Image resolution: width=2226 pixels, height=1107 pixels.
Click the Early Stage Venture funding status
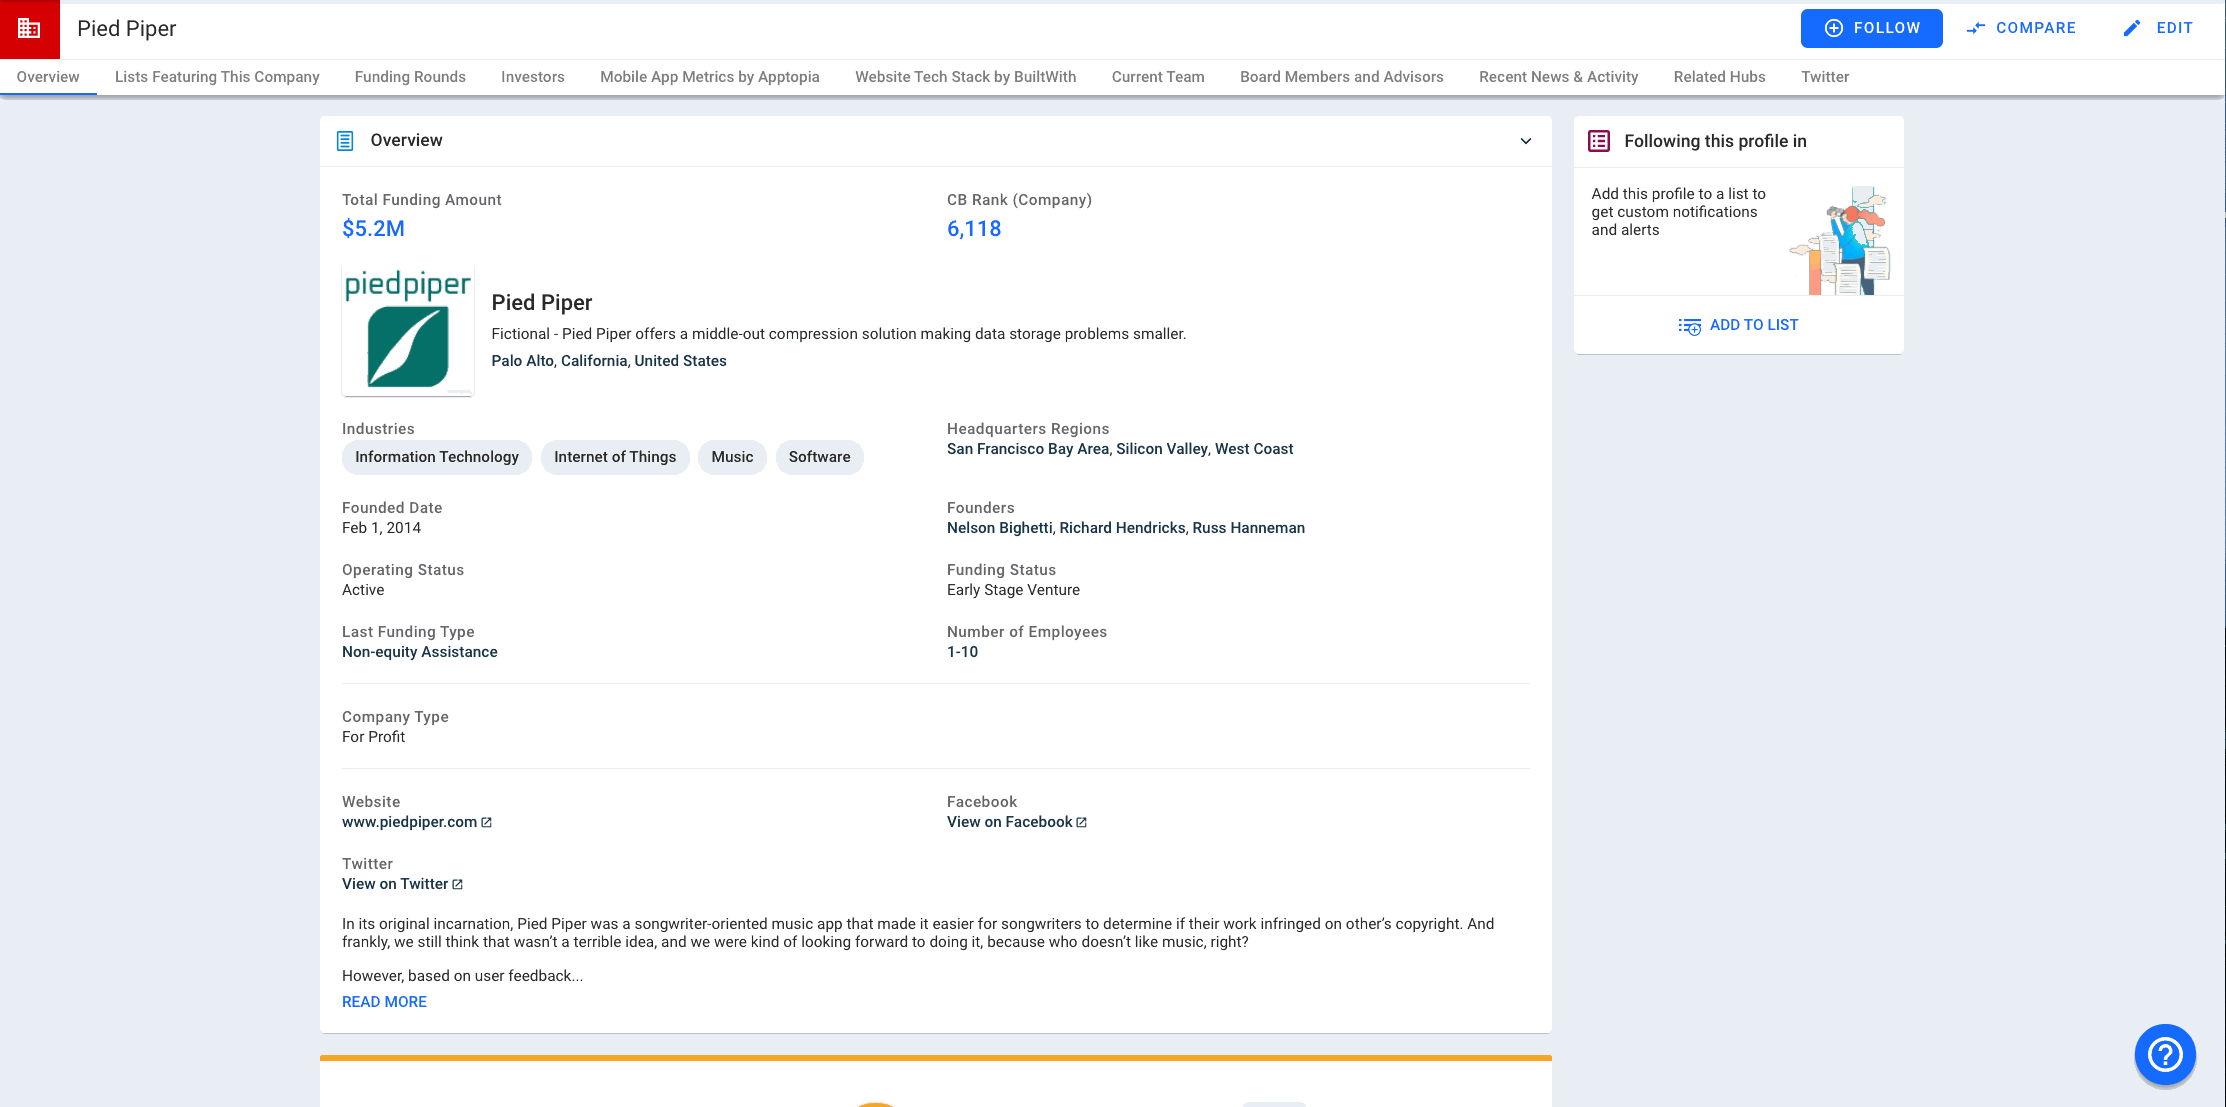(1013, 590)
